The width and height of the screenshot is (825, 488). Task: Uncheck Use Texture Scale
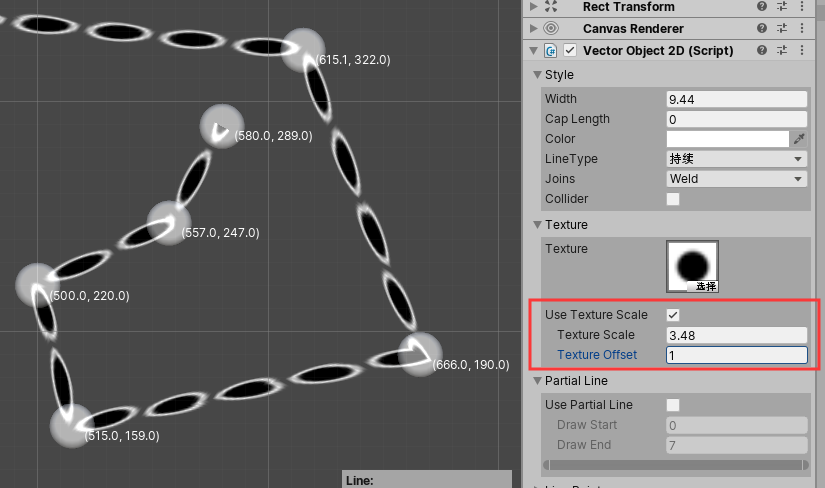(x=673, y=315)
